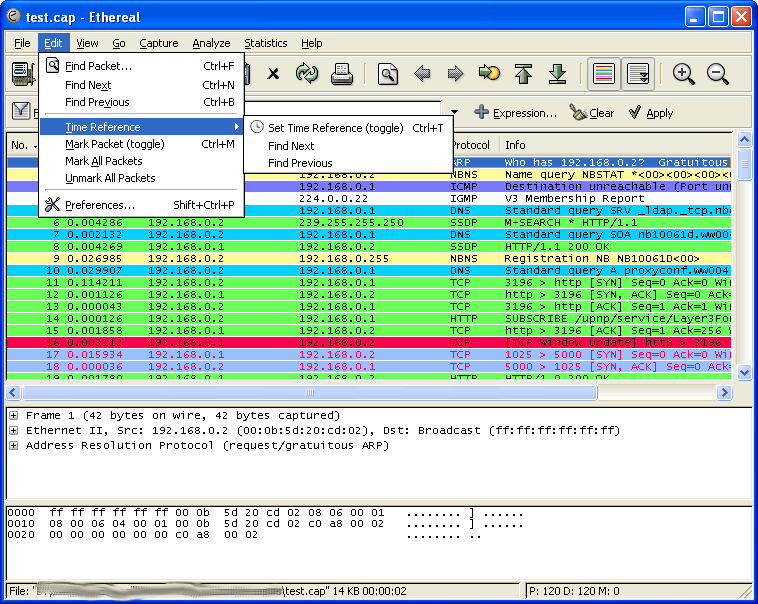Select packet 14 HTTP SUBSCRIBE row

pos(368,319)
